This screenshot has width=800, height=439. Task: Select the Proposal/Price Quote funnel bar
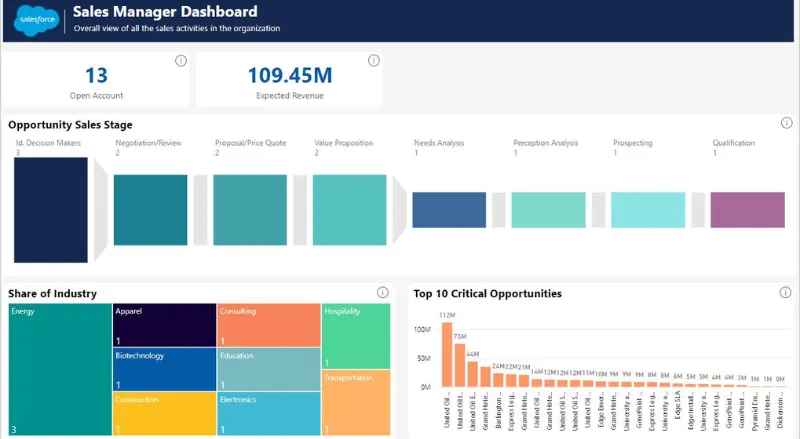tap(250, 210)
